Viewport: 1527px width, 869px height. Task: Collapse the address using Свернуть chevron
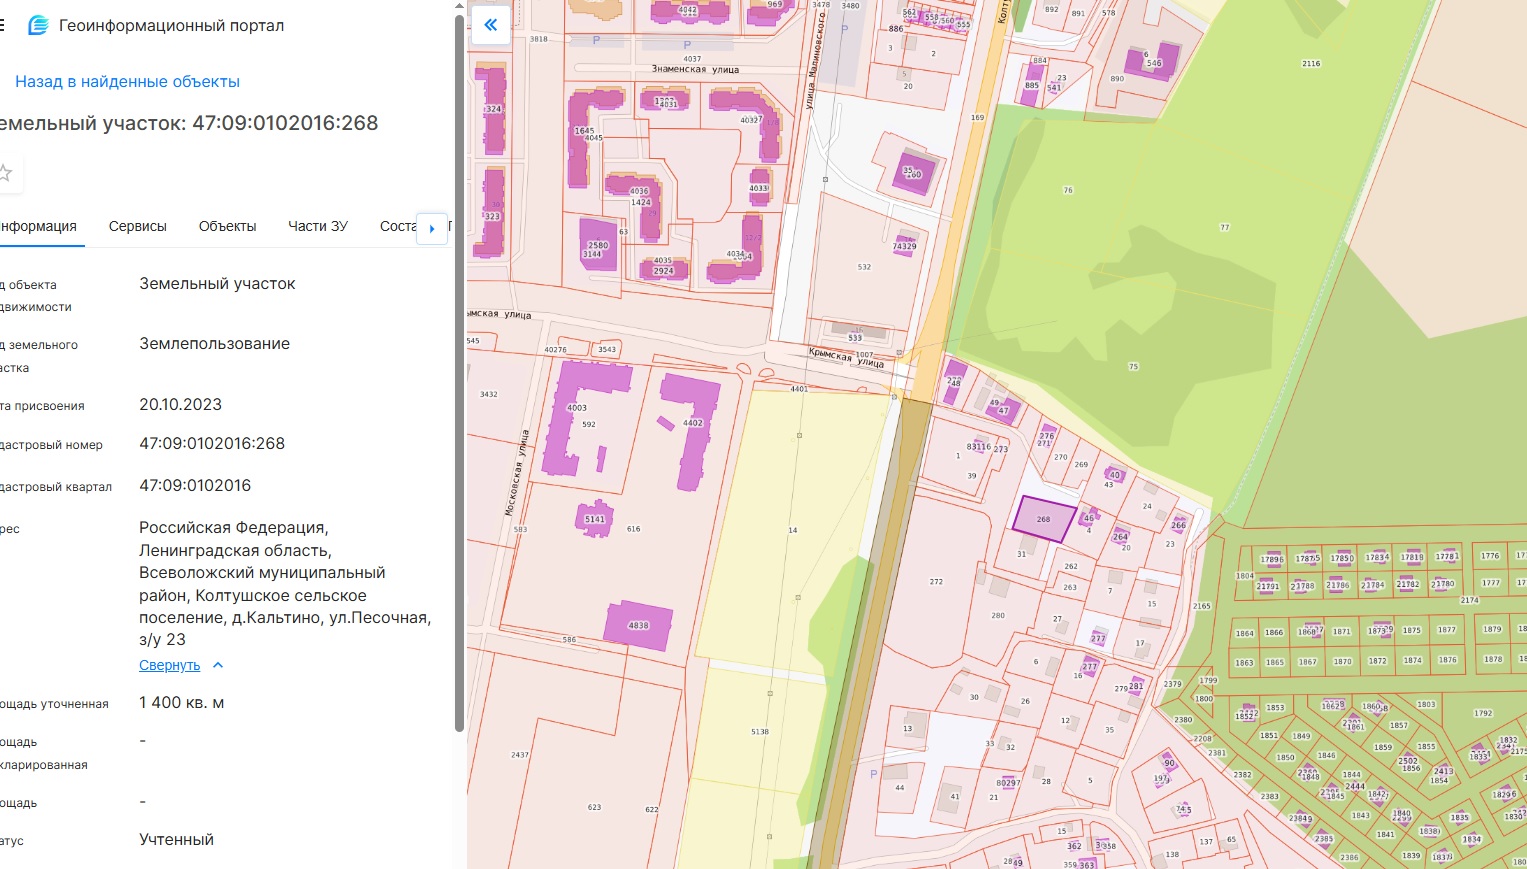(218, 665)
